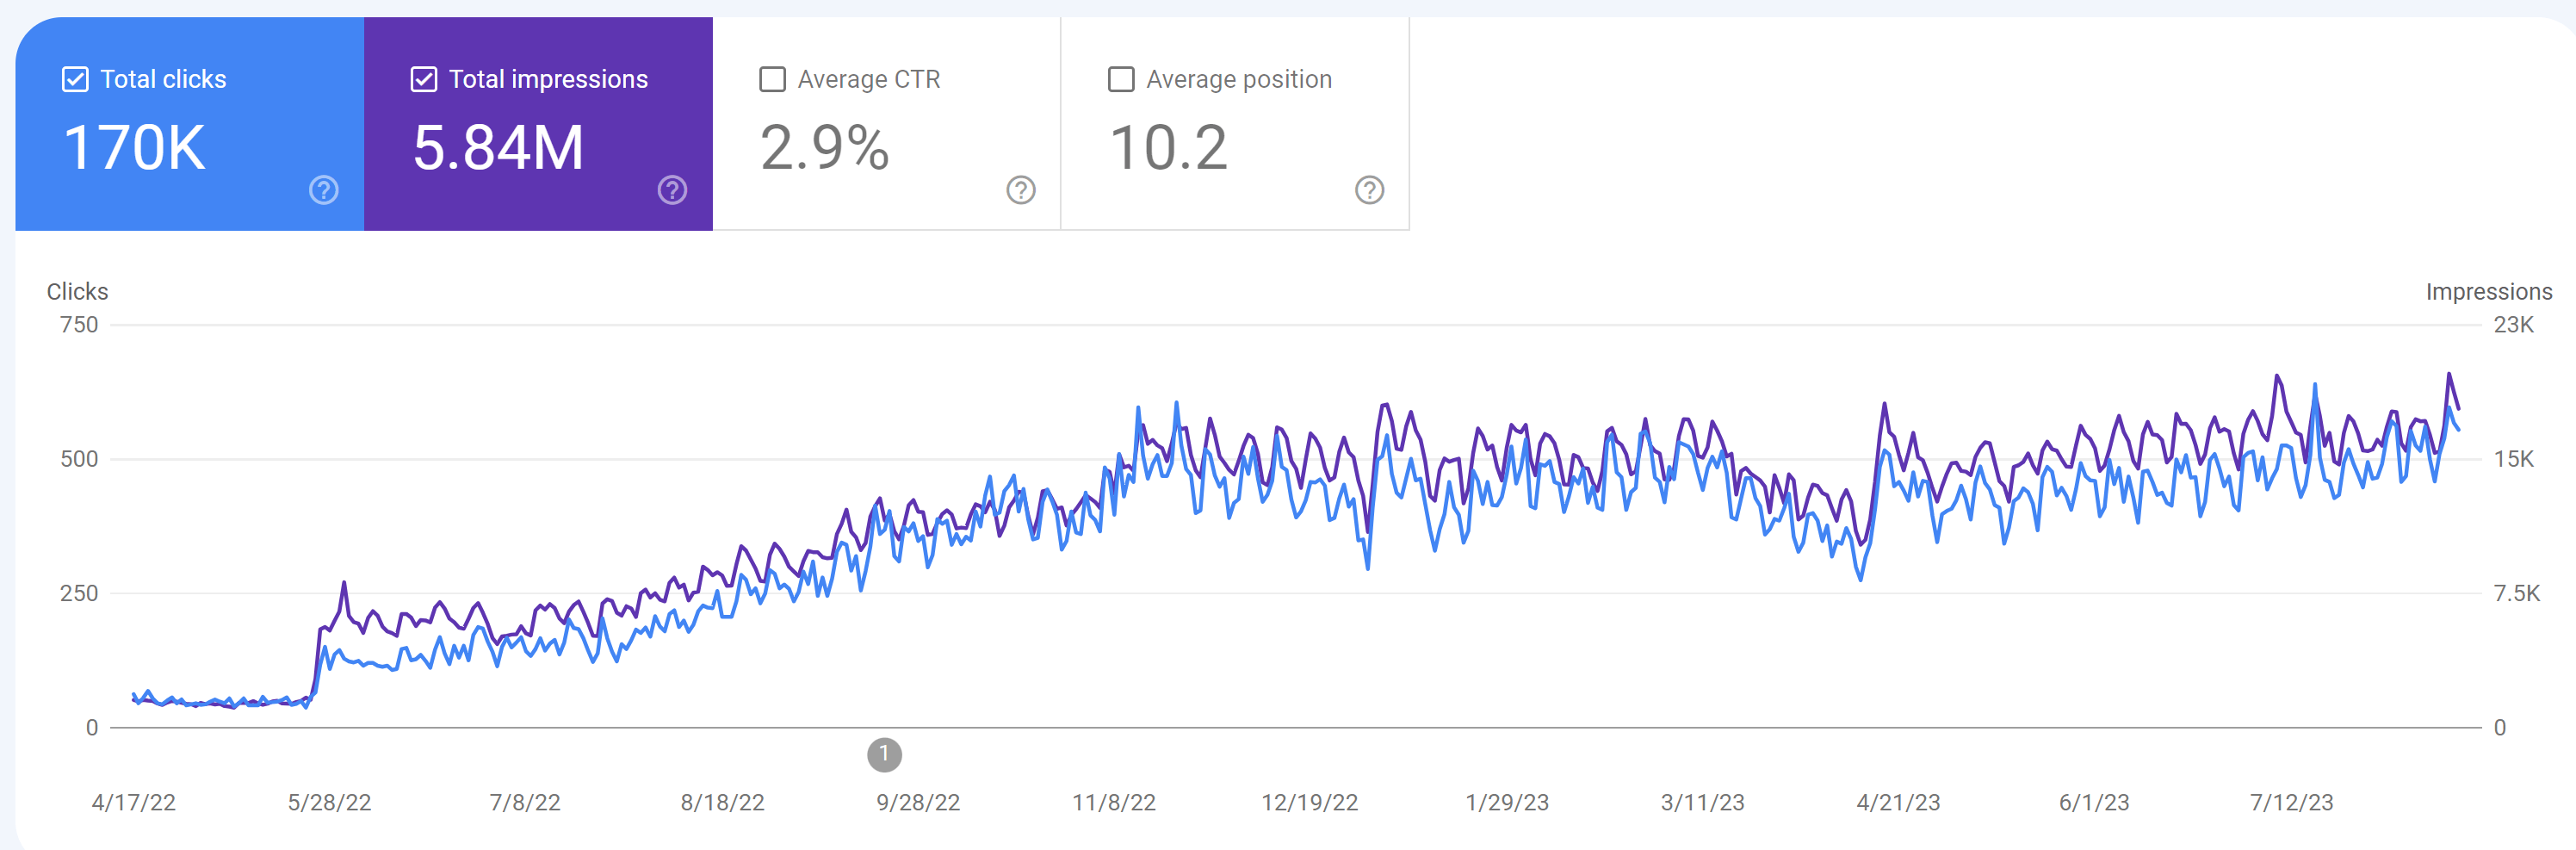Viewport: 2576px width, 850px height.
Task: Uncheck the Total clicks checkbox
Action: click(75, 79)
